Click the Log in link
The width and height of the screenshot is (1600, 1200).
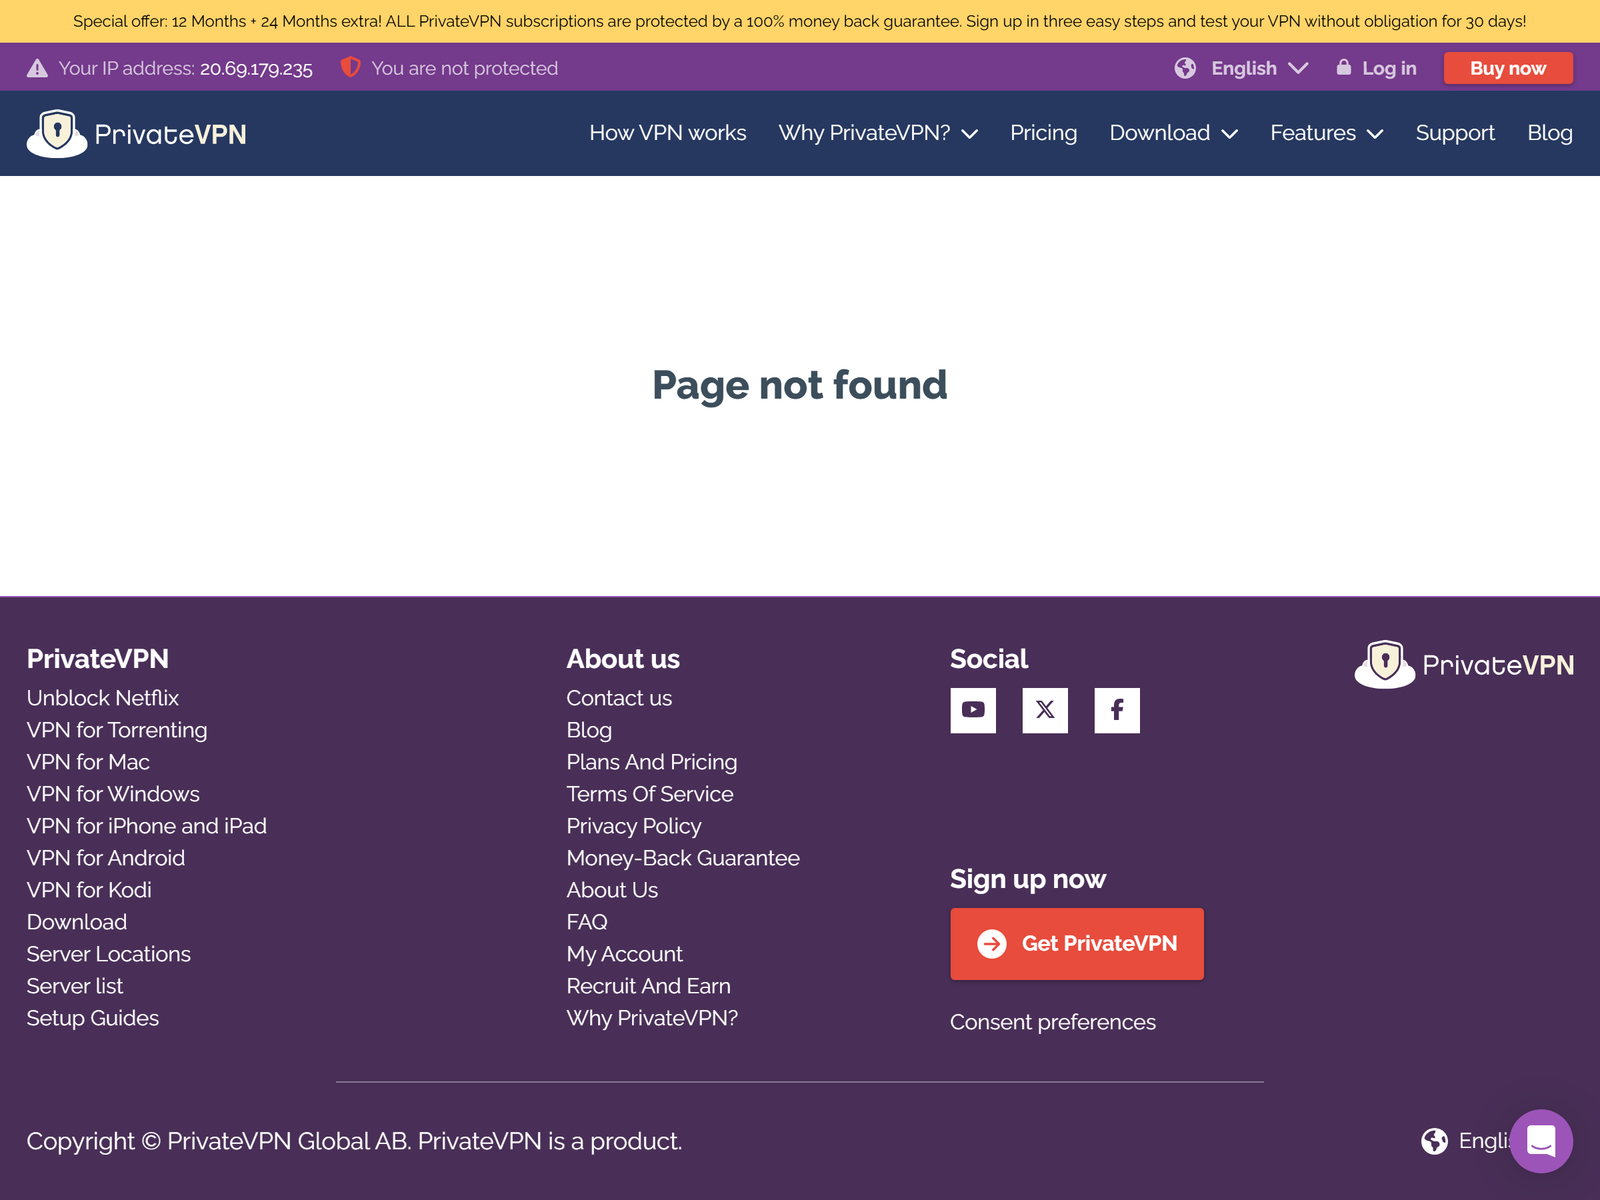1389,68
